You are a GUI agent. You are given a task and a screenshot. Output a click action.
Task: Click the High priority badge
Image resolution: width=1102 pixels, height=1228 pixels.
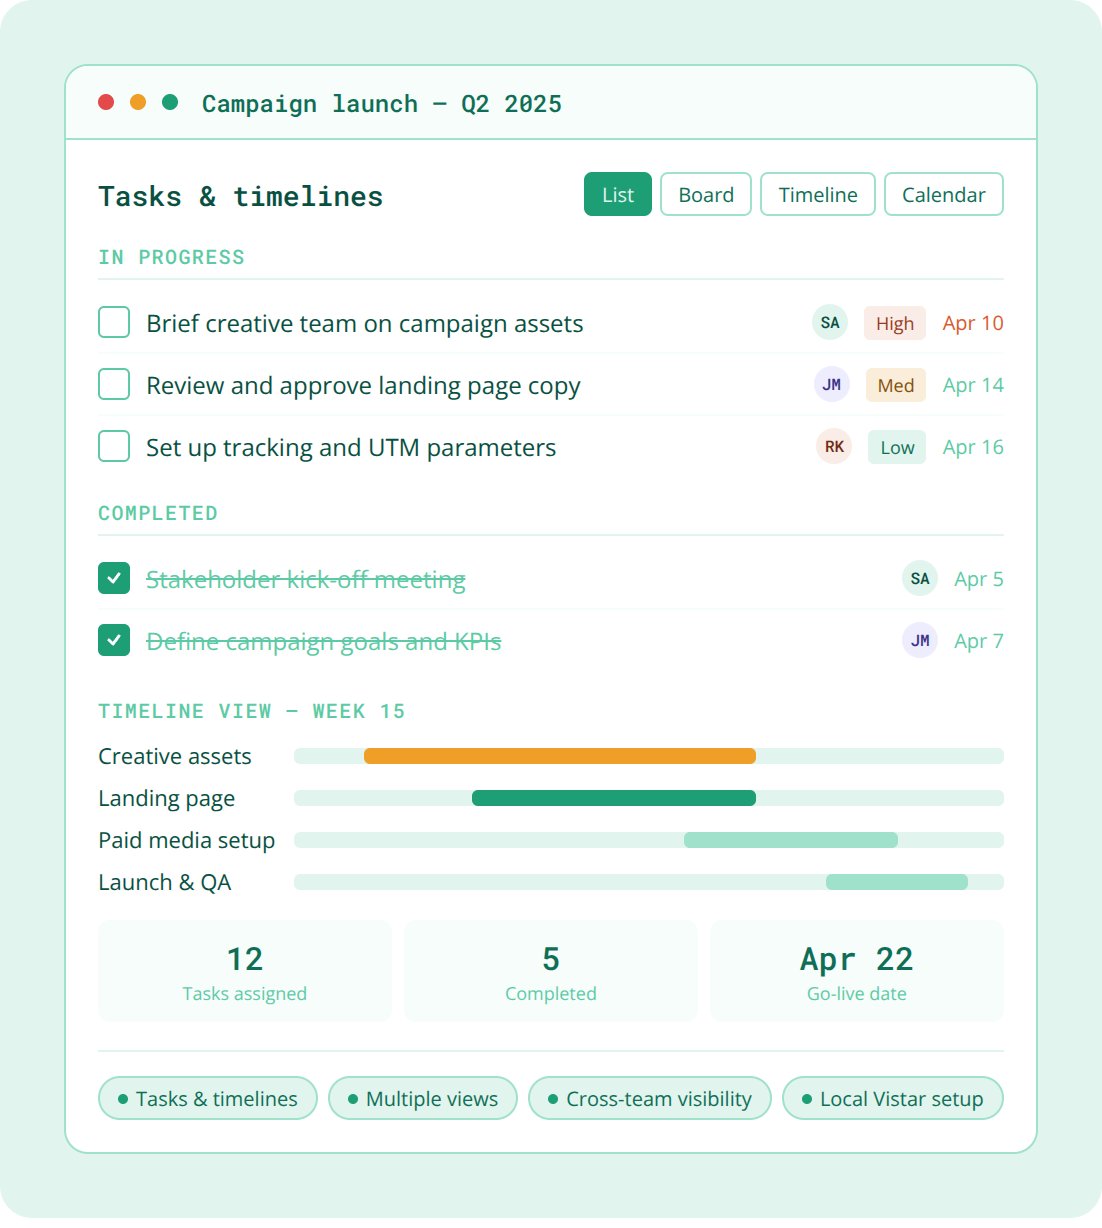[894, 323]
